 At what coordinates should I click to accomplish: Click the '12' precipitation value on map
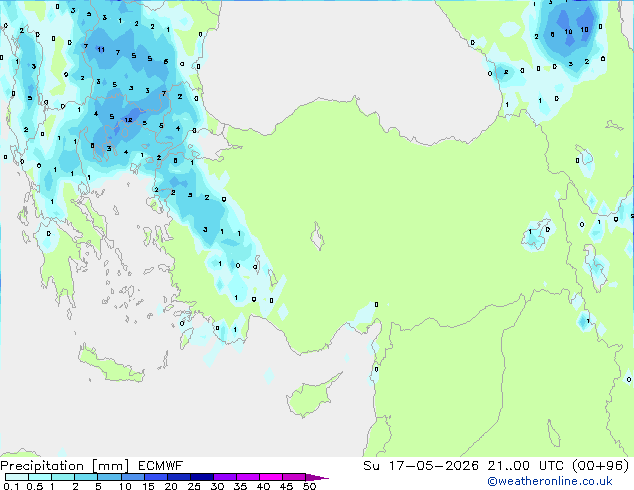coord(129,120)
